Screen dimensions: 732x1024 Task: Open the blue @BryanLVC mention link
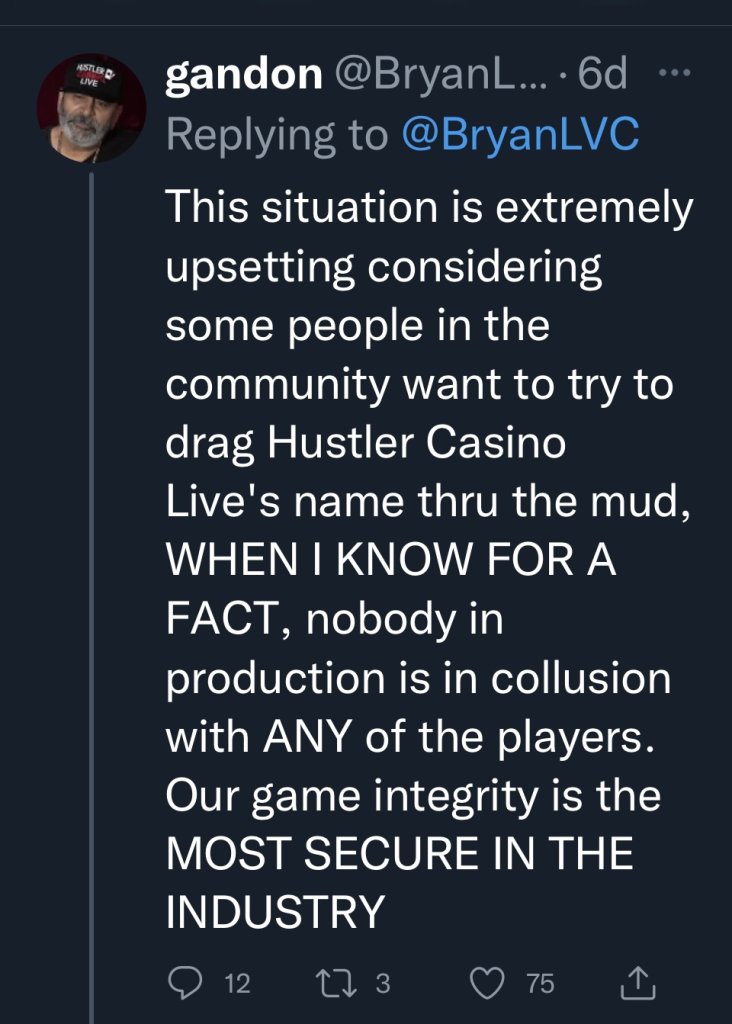coord(519,135)
